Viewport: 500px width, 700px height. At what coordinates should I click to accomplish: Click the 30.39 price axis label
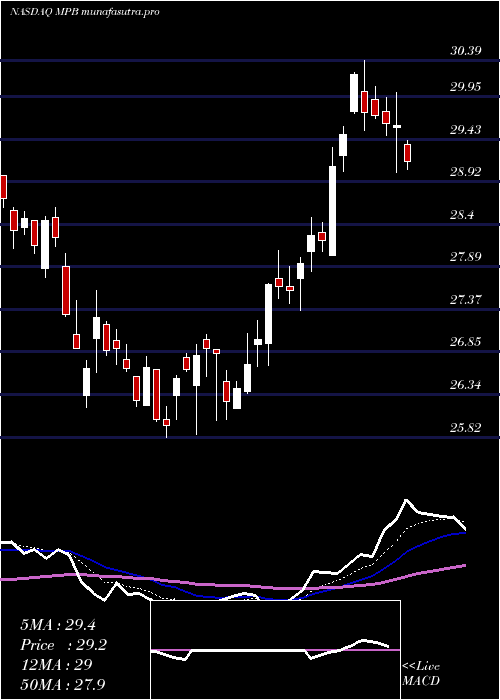point(465,50)
